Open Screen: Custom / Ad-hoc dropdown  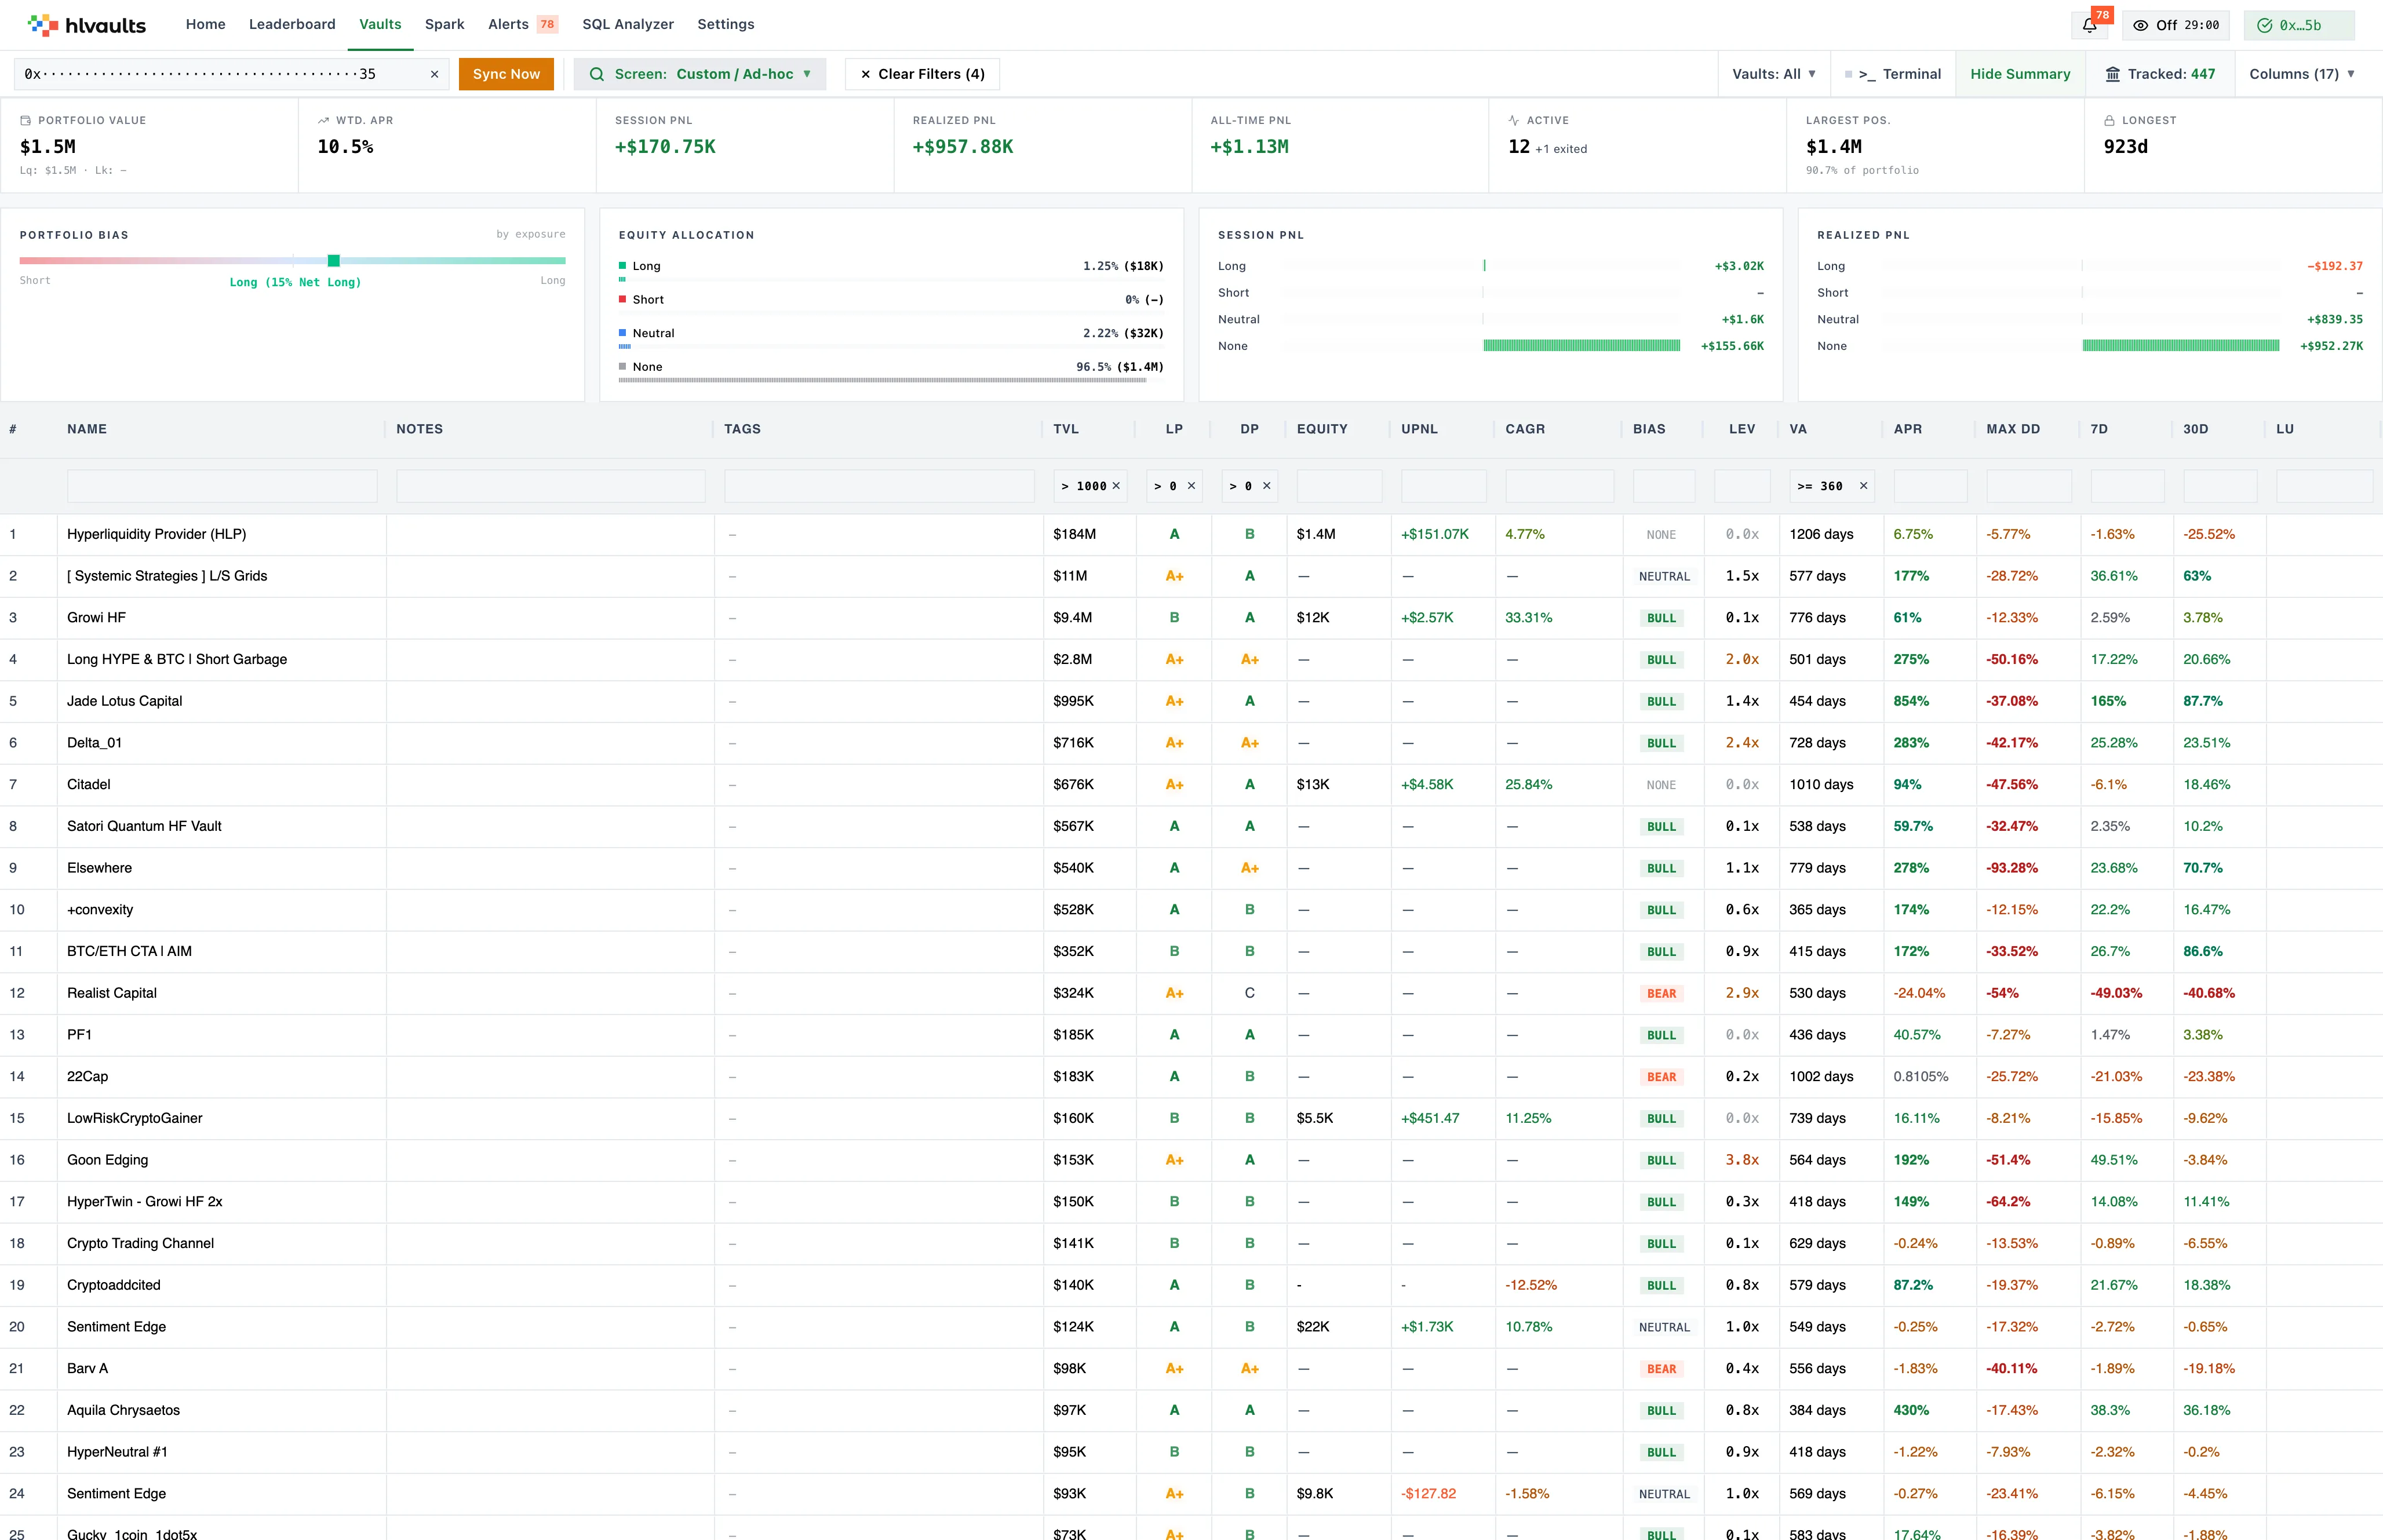tap(700, 74)
